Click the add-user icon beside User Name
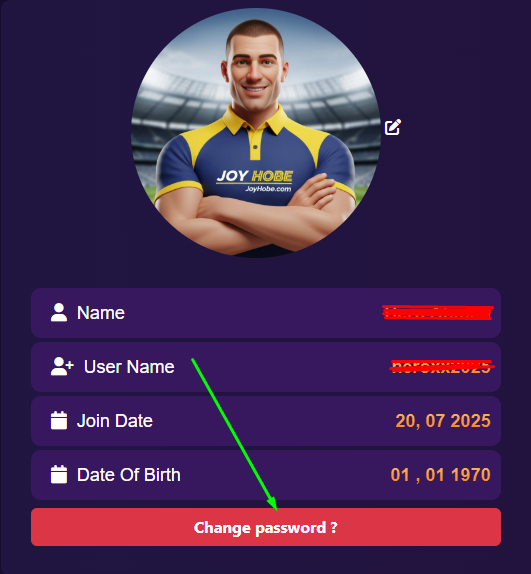 pyautogui.click(x=62, y=366)
